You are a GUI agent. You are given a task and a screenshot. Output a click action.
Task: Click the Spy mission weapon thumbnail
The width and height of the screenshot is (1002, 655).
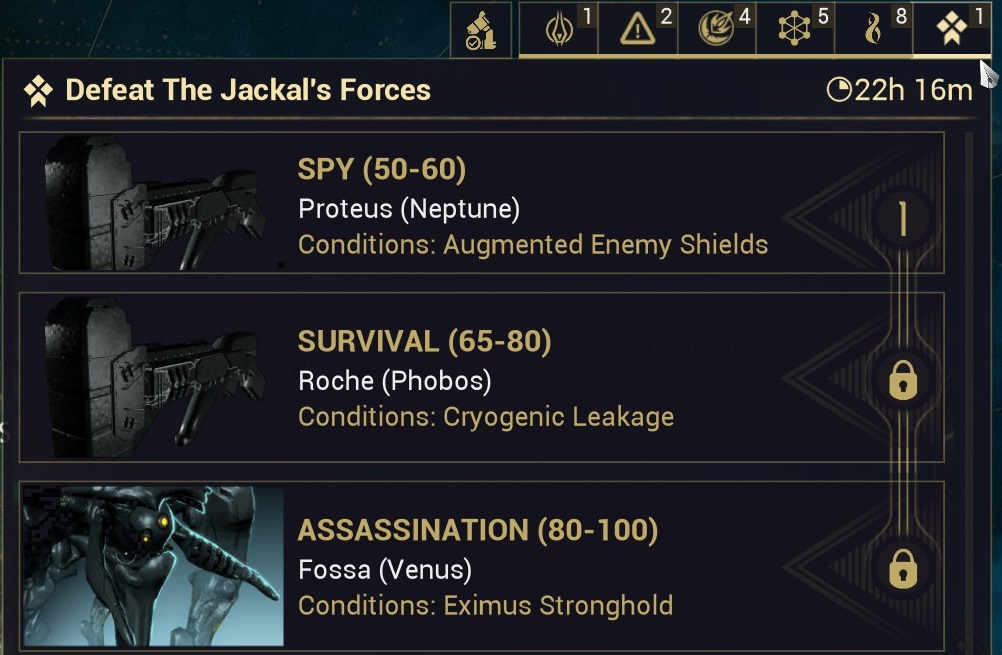(x=153, y=202)
